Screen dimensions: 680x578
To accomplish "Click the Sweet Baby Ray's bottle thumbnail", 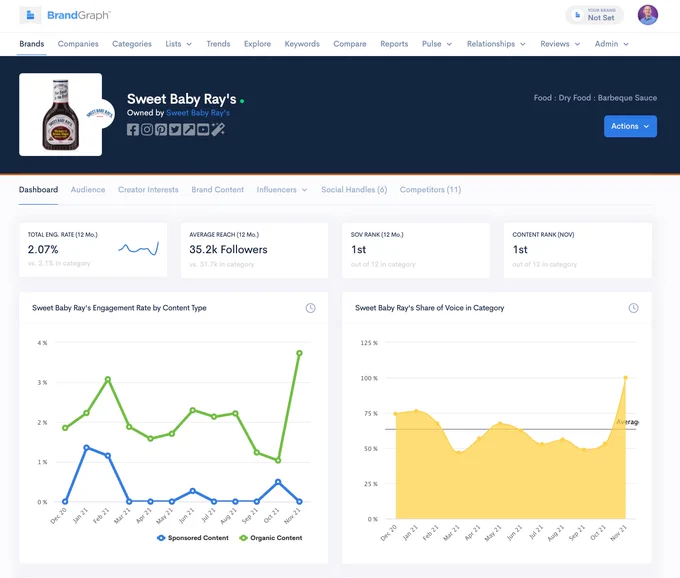I will [61, 114].
